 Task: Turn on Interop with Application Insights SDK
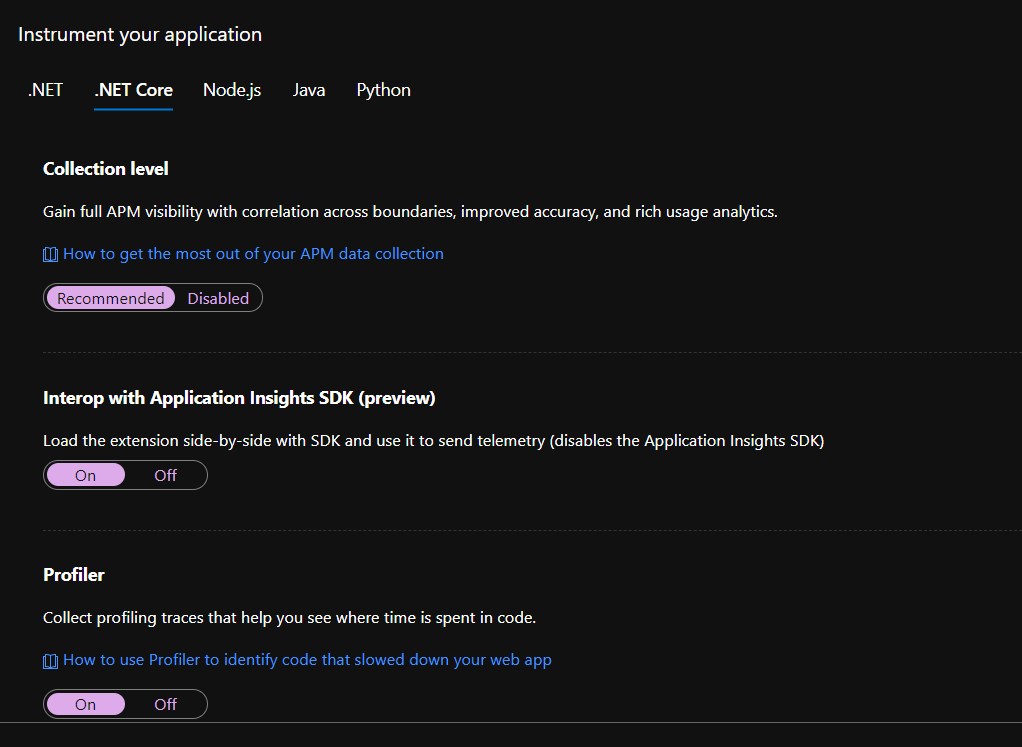coord(85,474)
